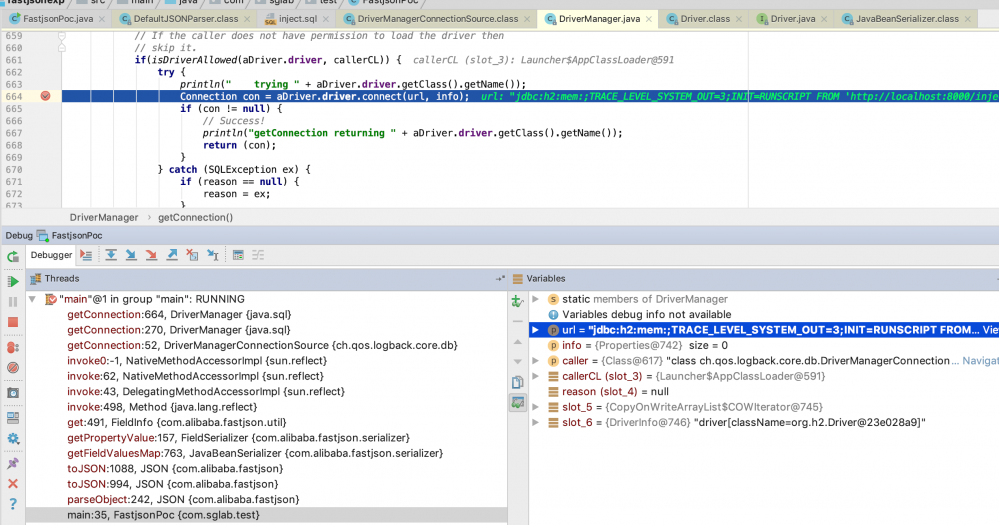Toggle code fold marker at line 660

coord(62,48)
